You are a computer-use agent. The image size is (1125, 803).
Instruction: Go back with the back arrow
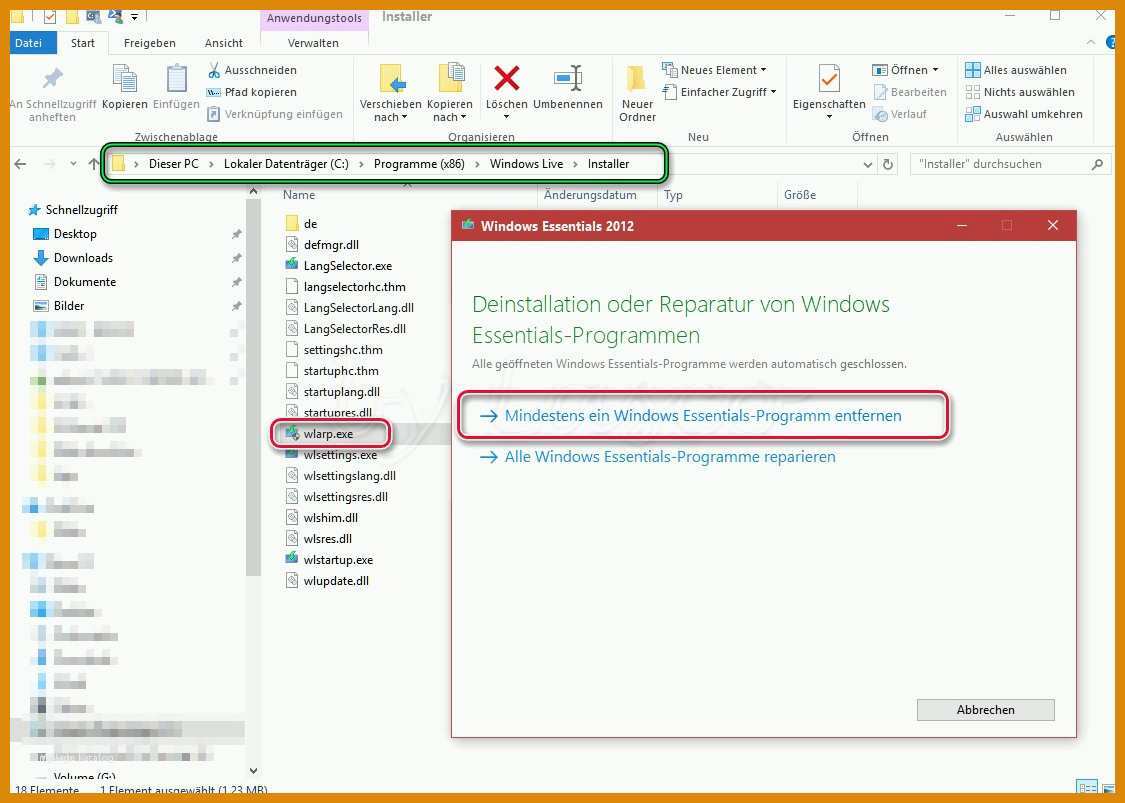pyautogui.click(x=21, y=164)
